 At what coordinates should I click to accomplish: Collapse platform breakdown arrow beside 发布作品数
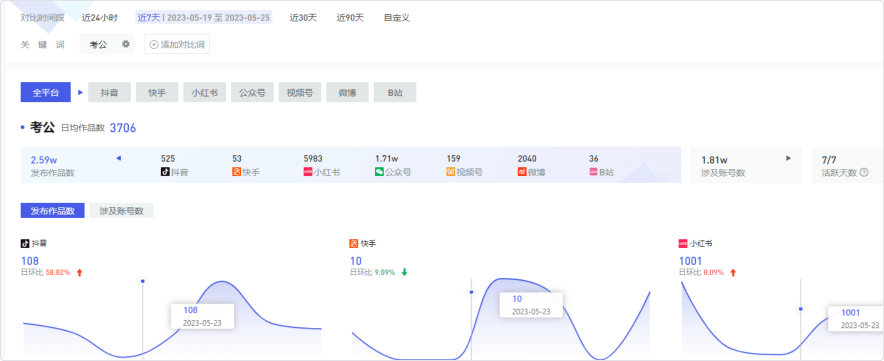coord(118,159)
